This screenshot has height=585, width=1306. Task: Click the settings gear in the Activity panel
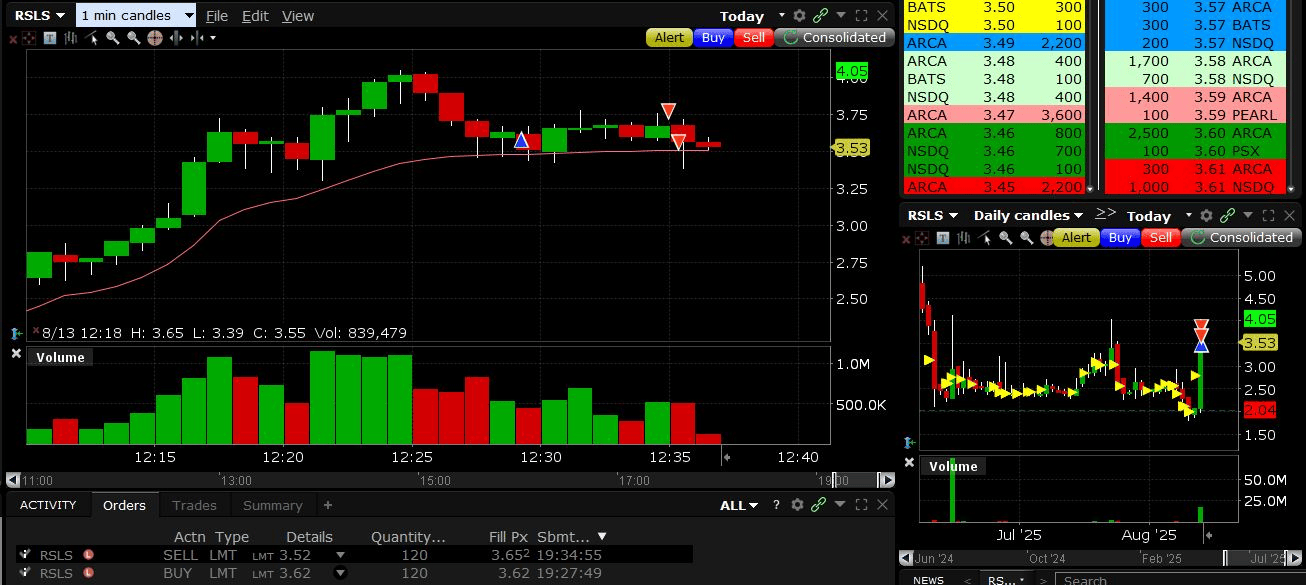pyautogui.click(x=799, y=505)
